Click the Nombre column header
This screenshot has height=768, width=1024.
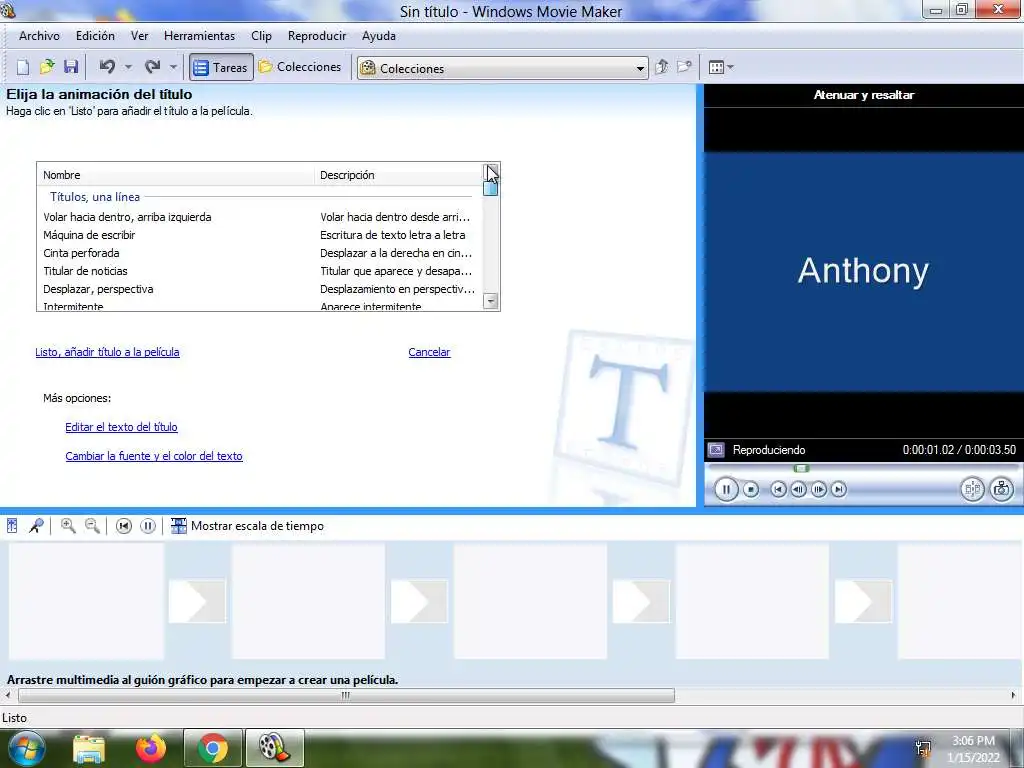176,175
